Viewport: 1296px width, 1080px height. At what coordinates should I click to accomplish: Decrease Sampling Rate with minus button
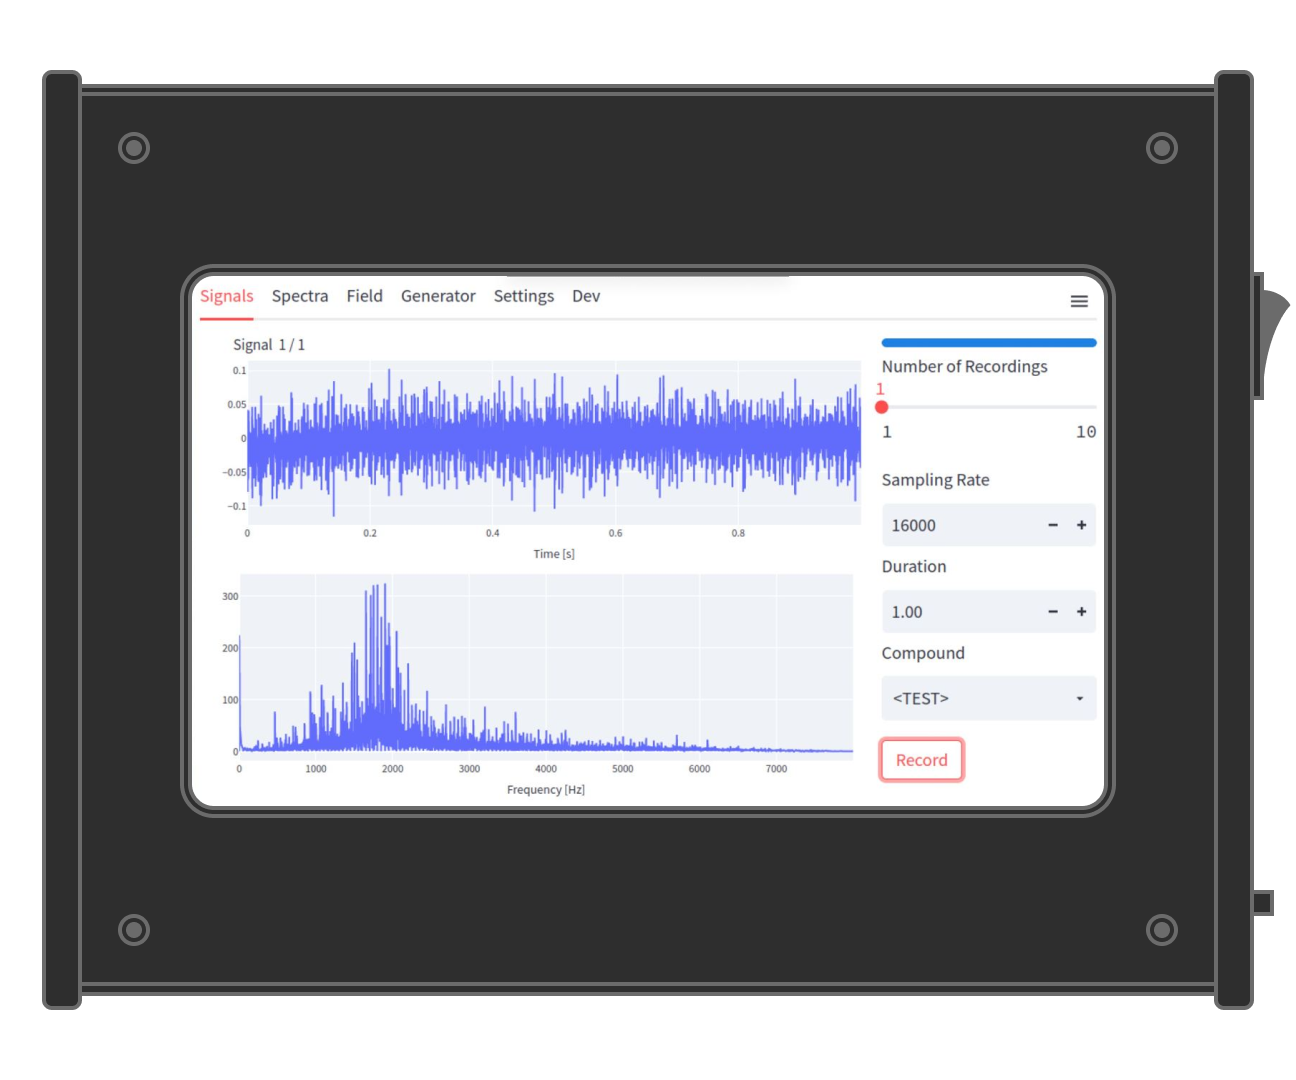click(1053, 525)
